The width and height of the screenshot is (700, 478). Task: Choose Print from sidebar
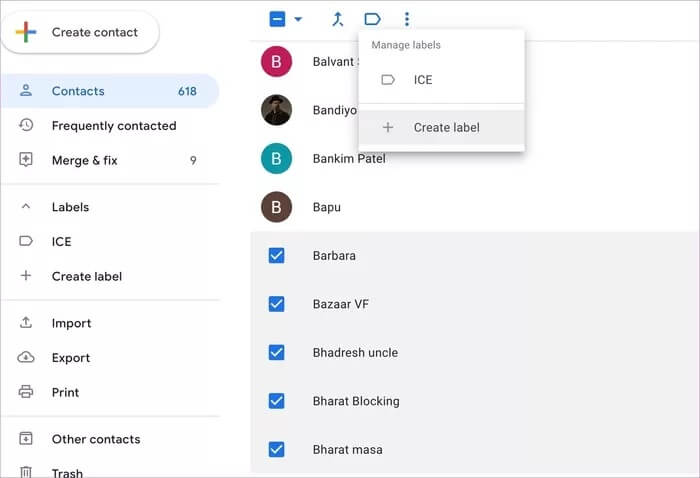(x=110, y=392)
